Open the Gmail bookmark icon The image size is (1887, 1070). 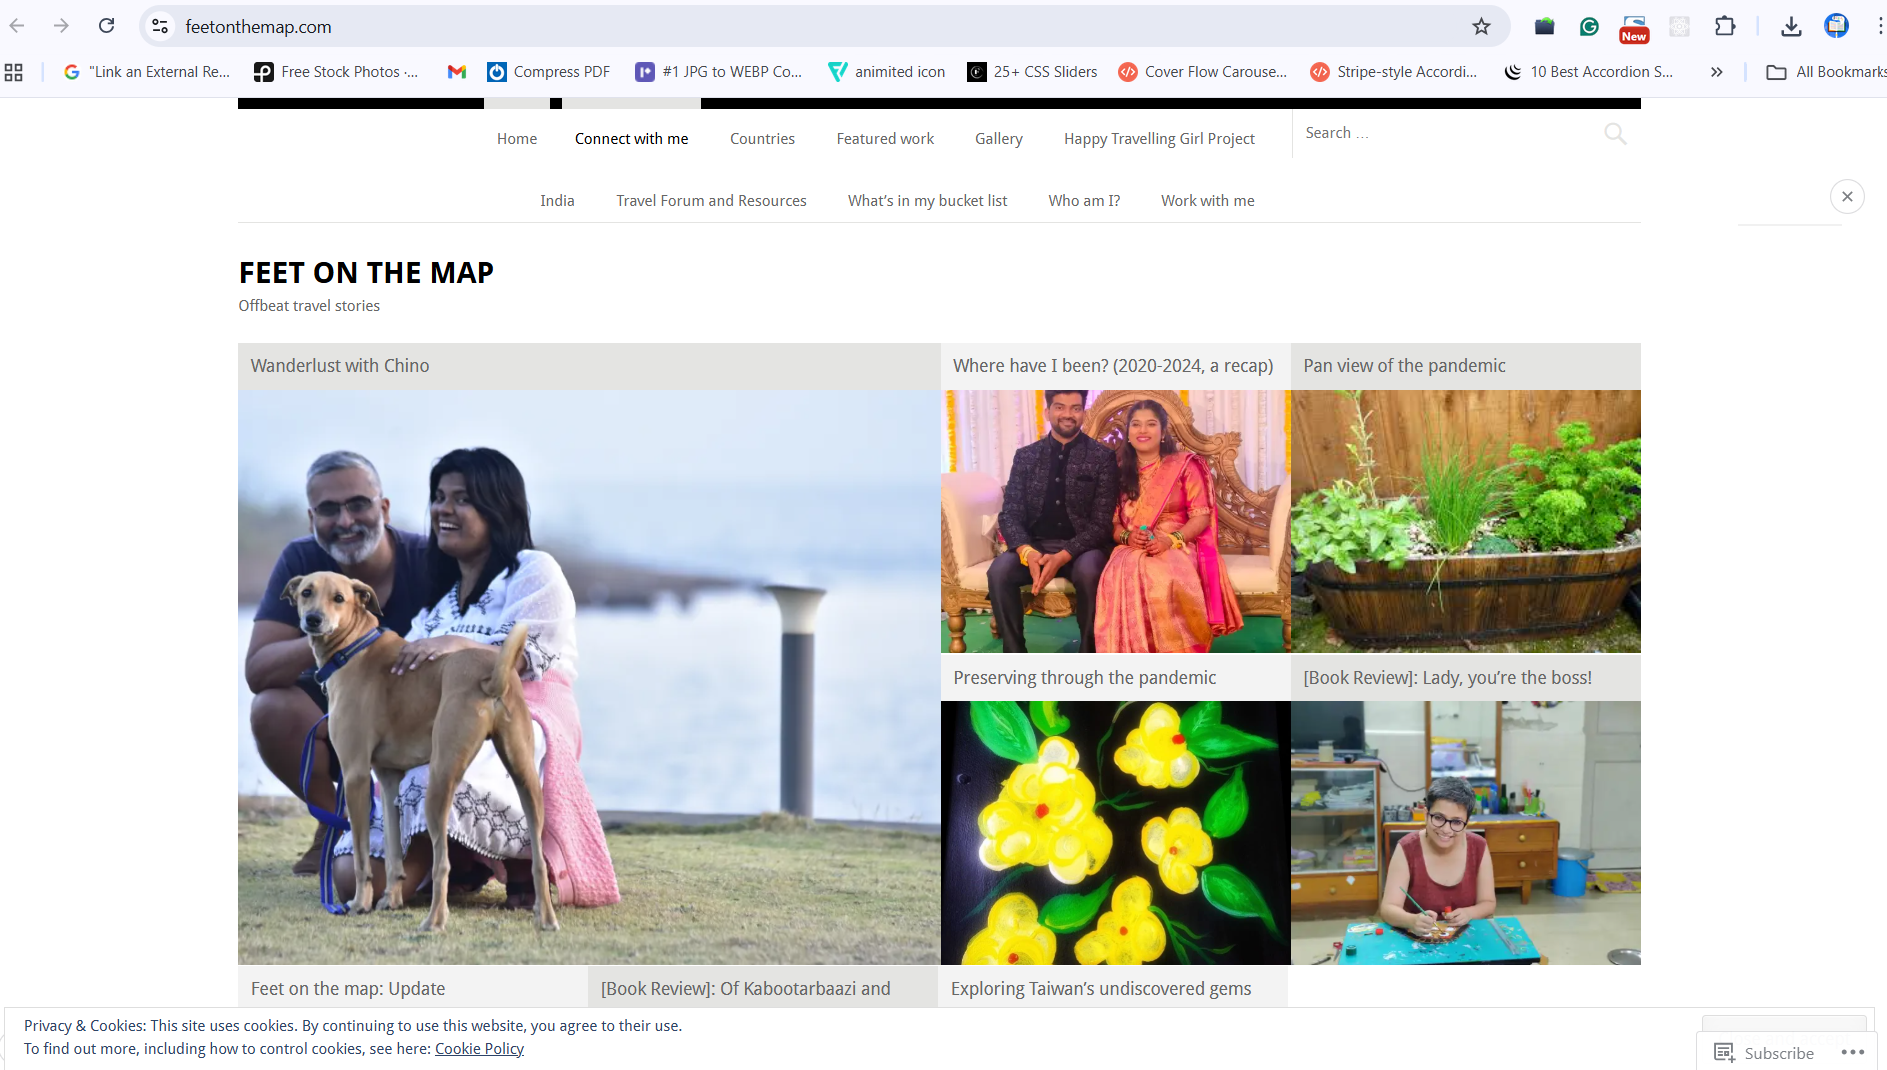pyautogui.click(x=457, y=72)
